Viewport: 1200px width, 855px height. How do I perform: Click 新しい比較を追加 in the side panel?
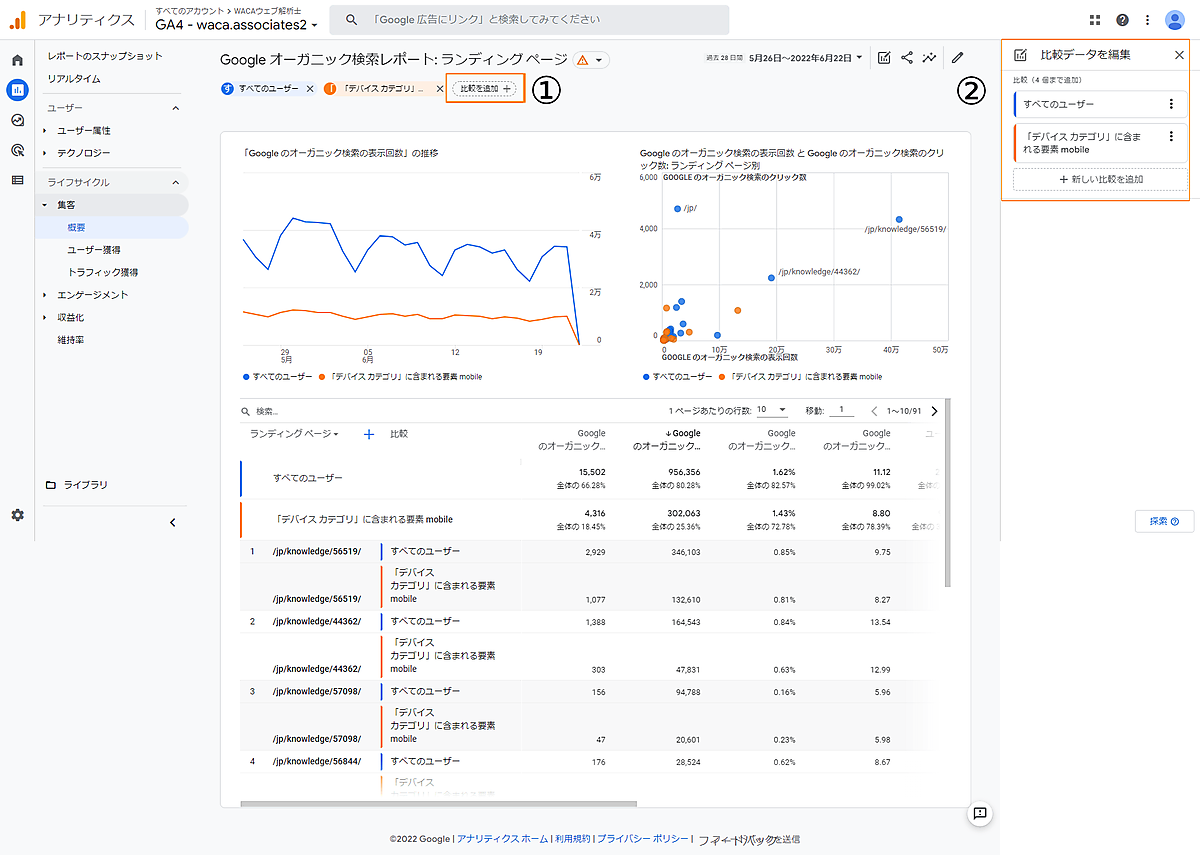pos(1100,179)
